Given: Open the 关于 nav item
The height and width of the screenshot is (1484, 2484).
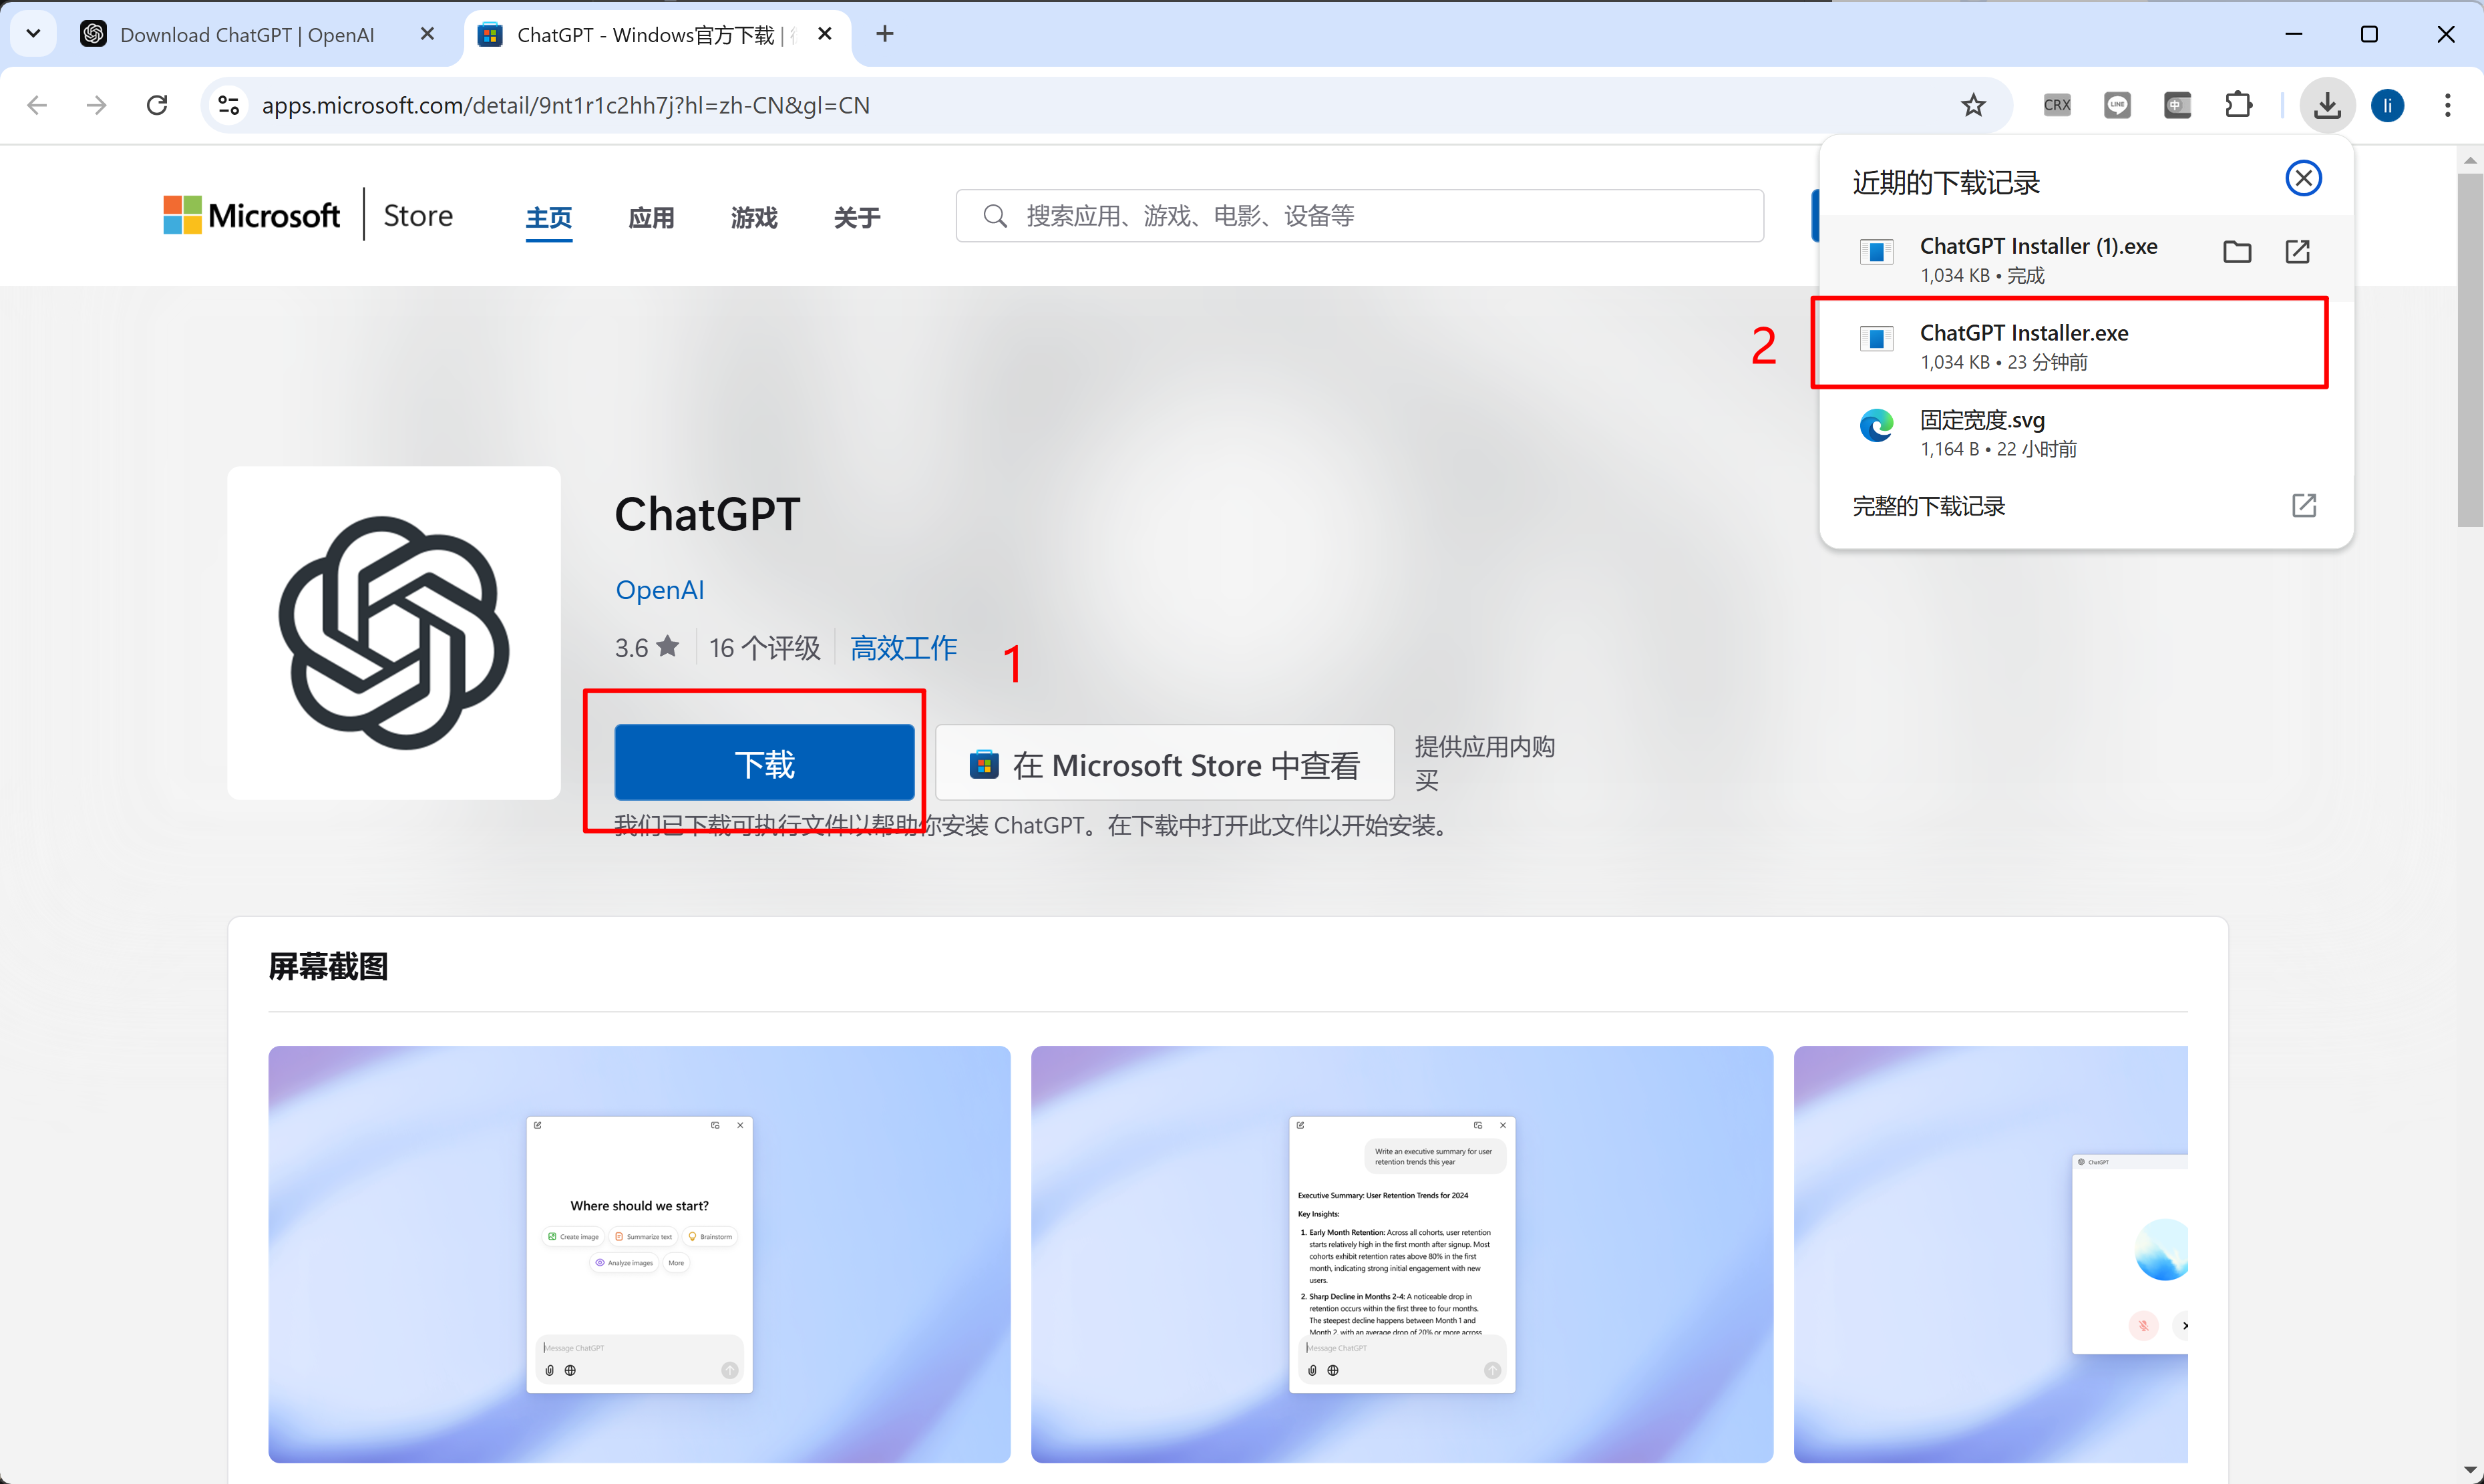Looking at the screenshot, I should point(857,217).
